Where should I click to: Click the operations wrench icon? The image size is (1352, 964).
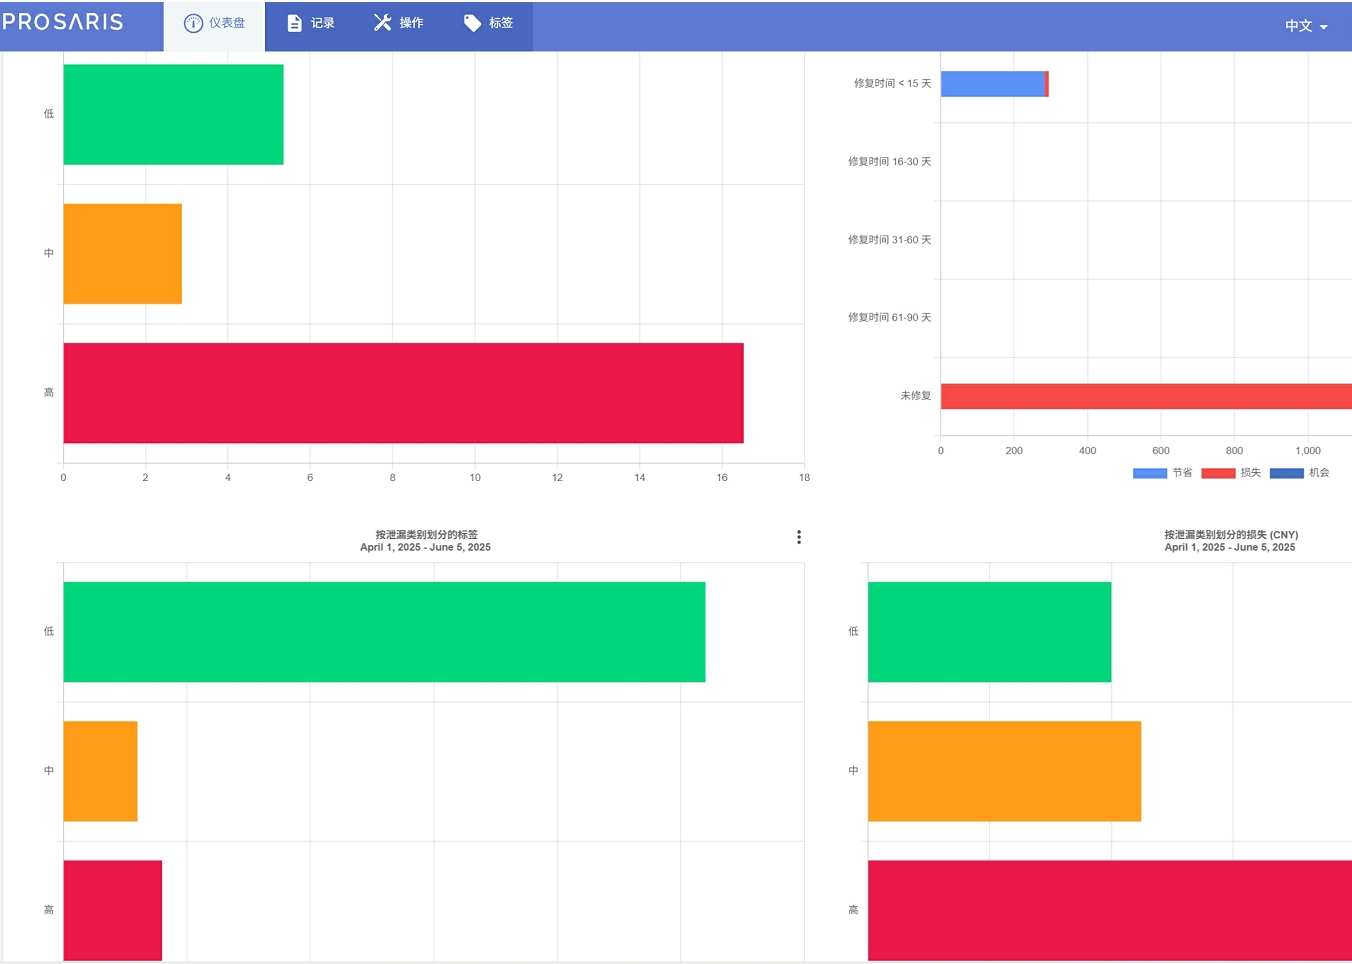[x=382, y=23]
